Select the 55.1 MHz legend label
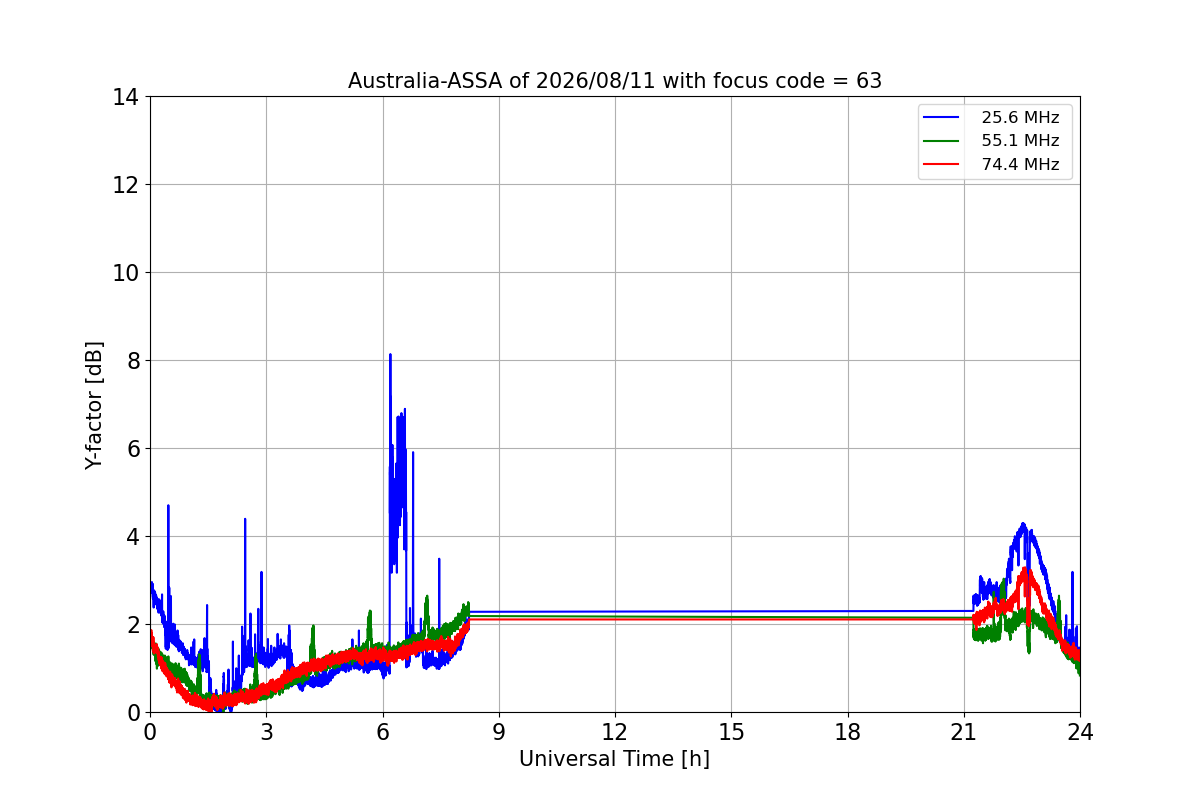This screenshot has width=1200, height=800. (1020, 141)
